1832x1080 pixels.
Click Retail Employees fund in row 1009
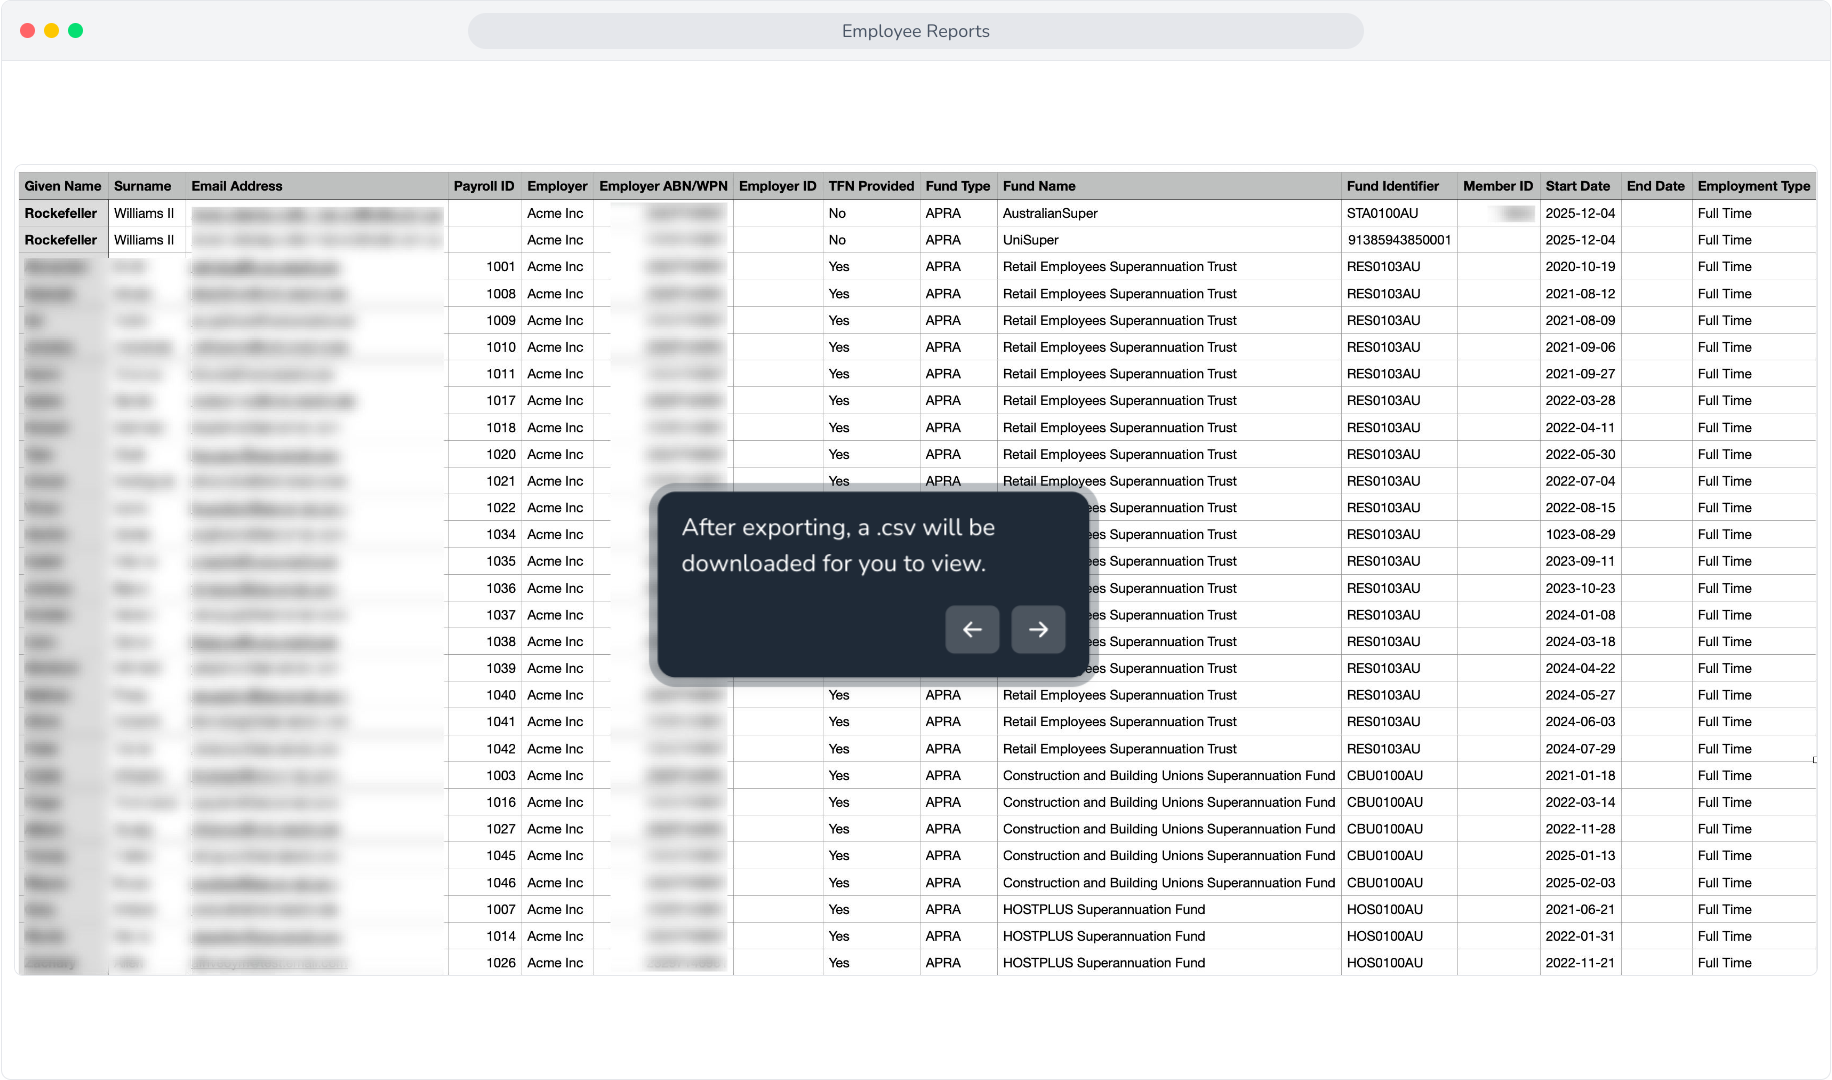[1120, 321]
